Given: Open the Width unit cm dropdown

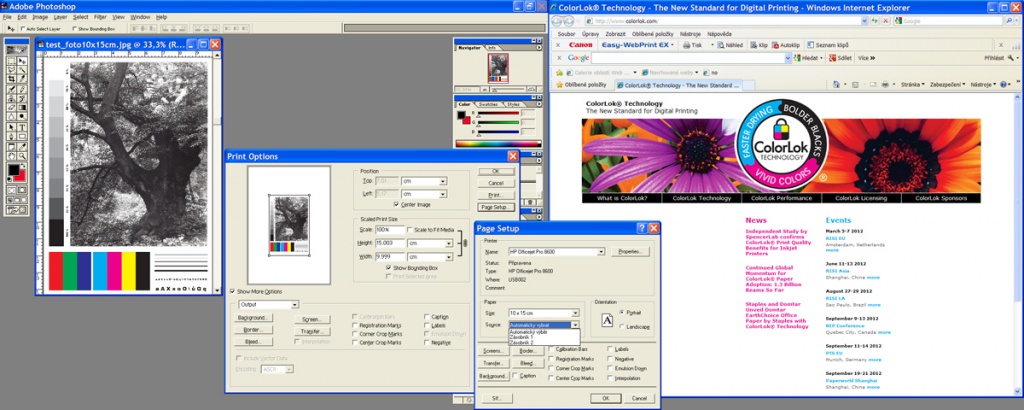Looking at the screenshot, I should click(449, 257).
